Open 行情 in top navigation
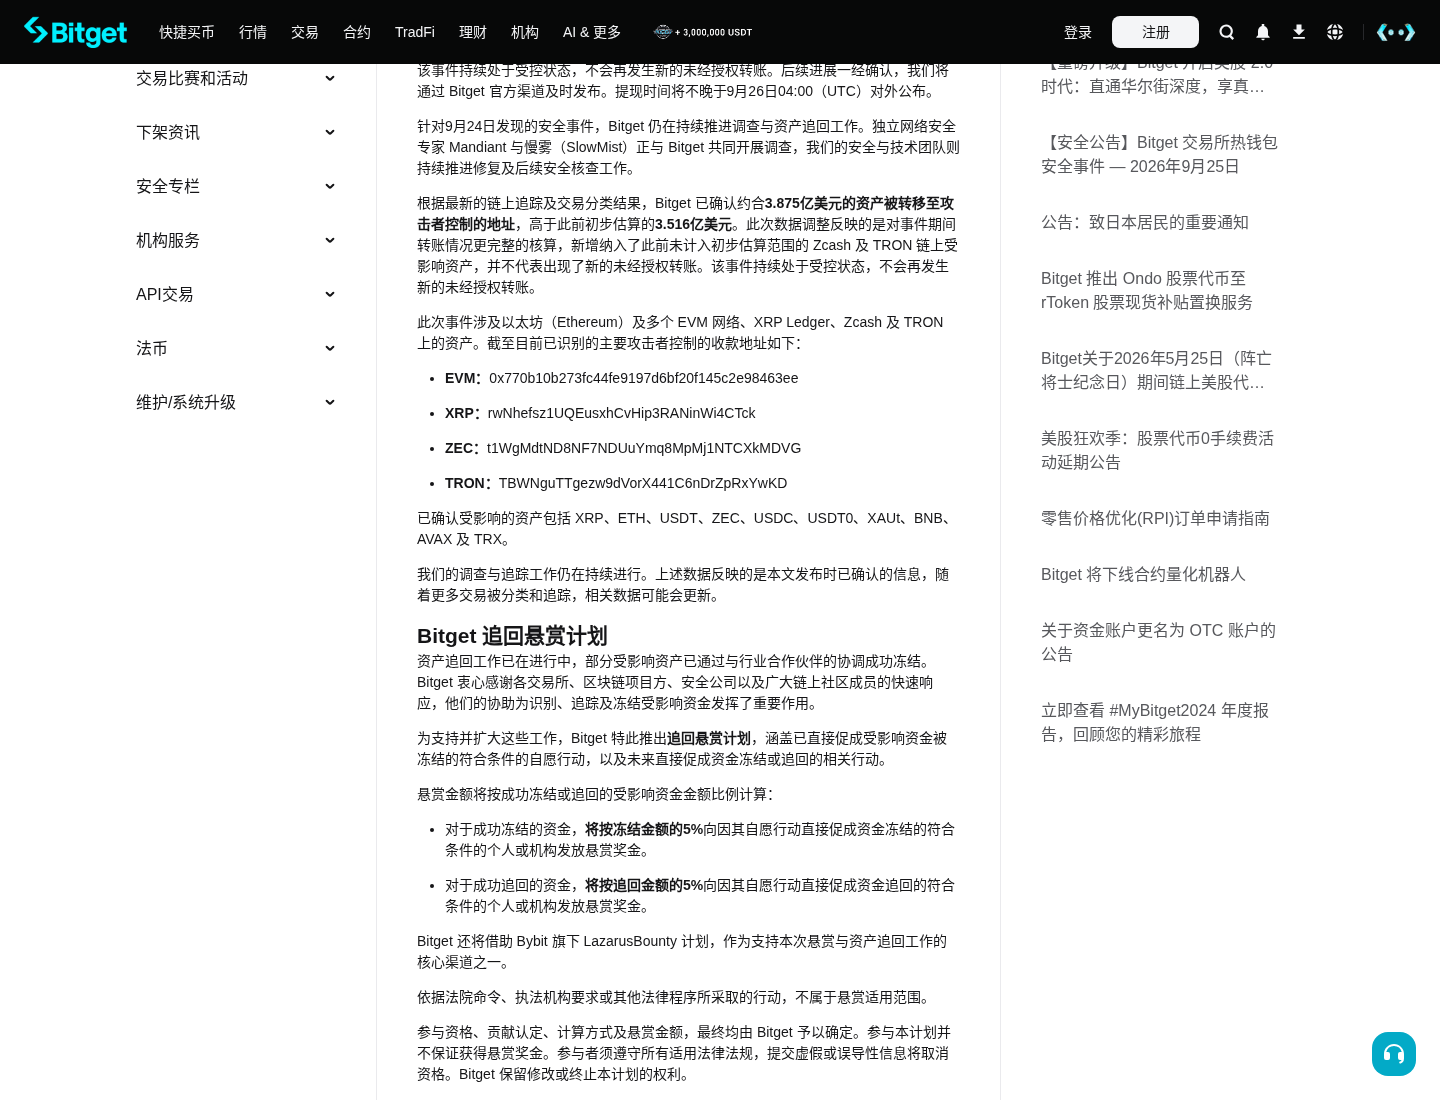The image size is (1440, 1100). pyautogui.click(x=253, y=32)
